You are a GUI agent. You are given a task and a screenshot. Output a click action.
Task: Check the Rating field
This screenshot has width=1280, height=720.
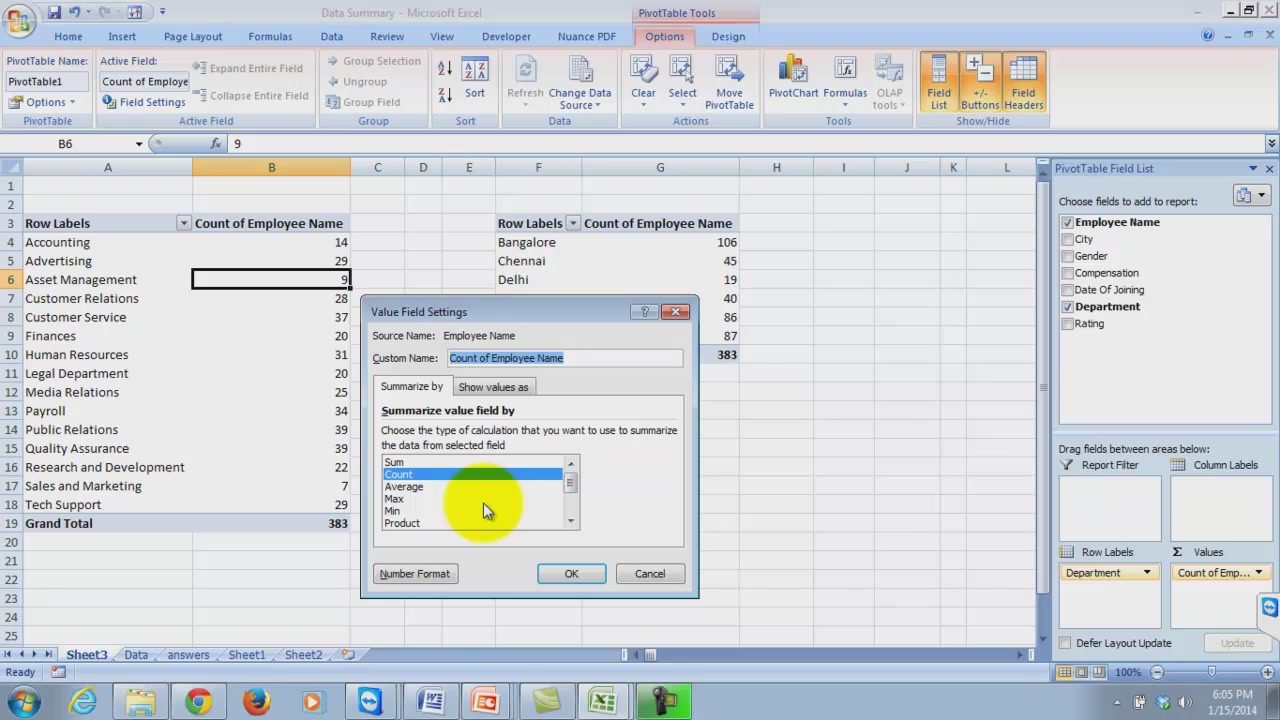[x=1067, y=324]
